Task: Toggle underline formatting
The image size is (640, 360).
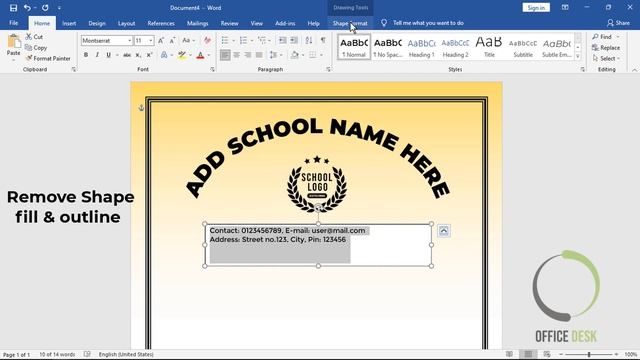Action: tap(108, 55)
